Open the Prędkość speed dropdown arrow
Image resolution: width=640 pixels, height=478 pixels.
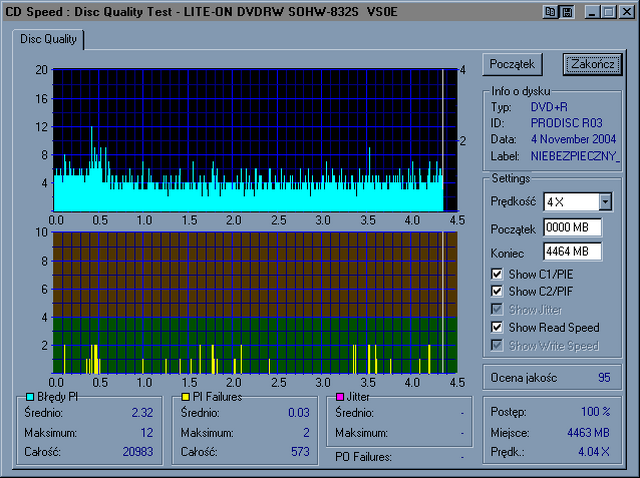point(605,202)
